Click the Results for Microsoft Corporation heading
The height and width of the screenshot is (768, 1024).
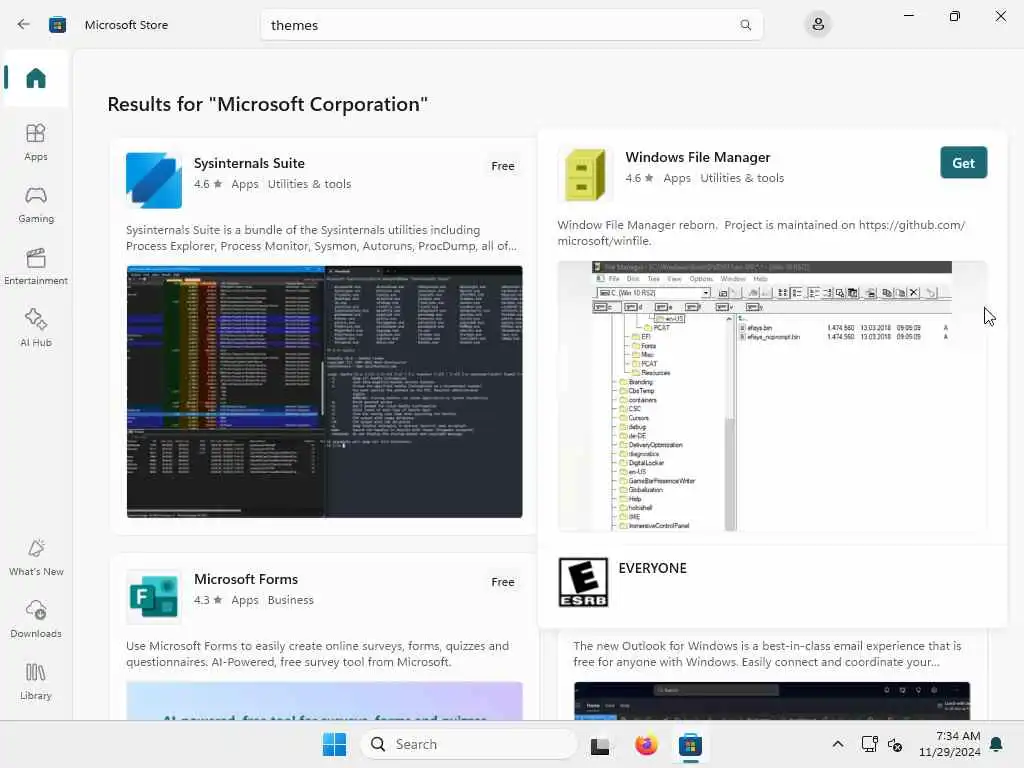coord(268,104)
